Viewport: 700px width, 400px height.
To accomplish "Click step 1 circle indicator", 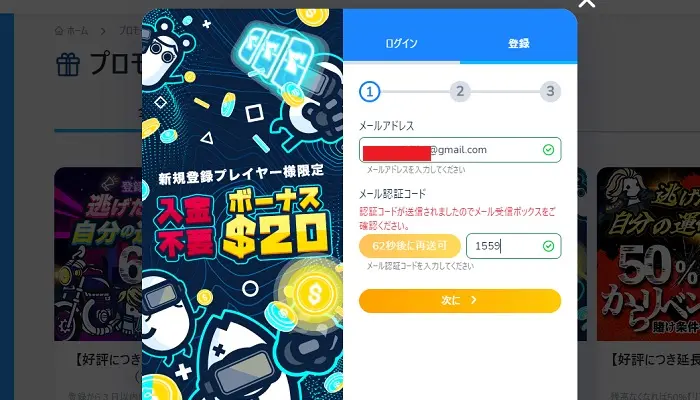I will pyautogui.click(x=370, y=92).
